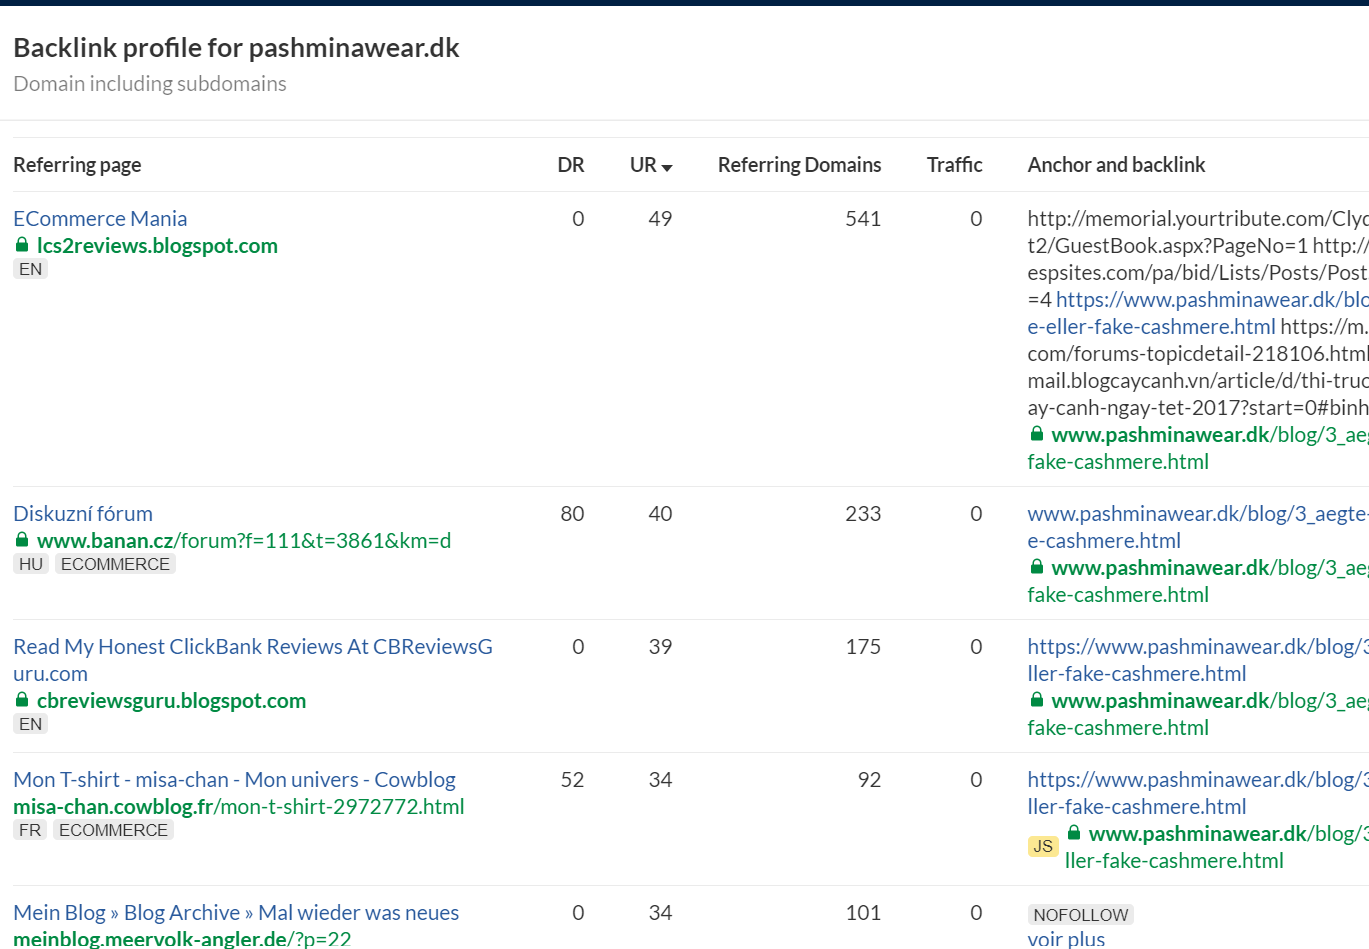Open the Diskuzní fórum page link

pyautogui.click(x=83, y=513)
